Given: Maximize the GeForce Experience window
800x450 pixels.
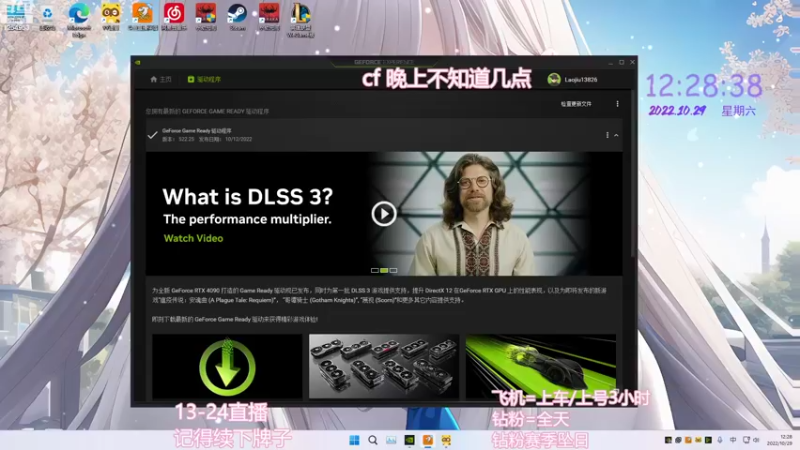Looking at the screenshot, I should coord(621,62).
